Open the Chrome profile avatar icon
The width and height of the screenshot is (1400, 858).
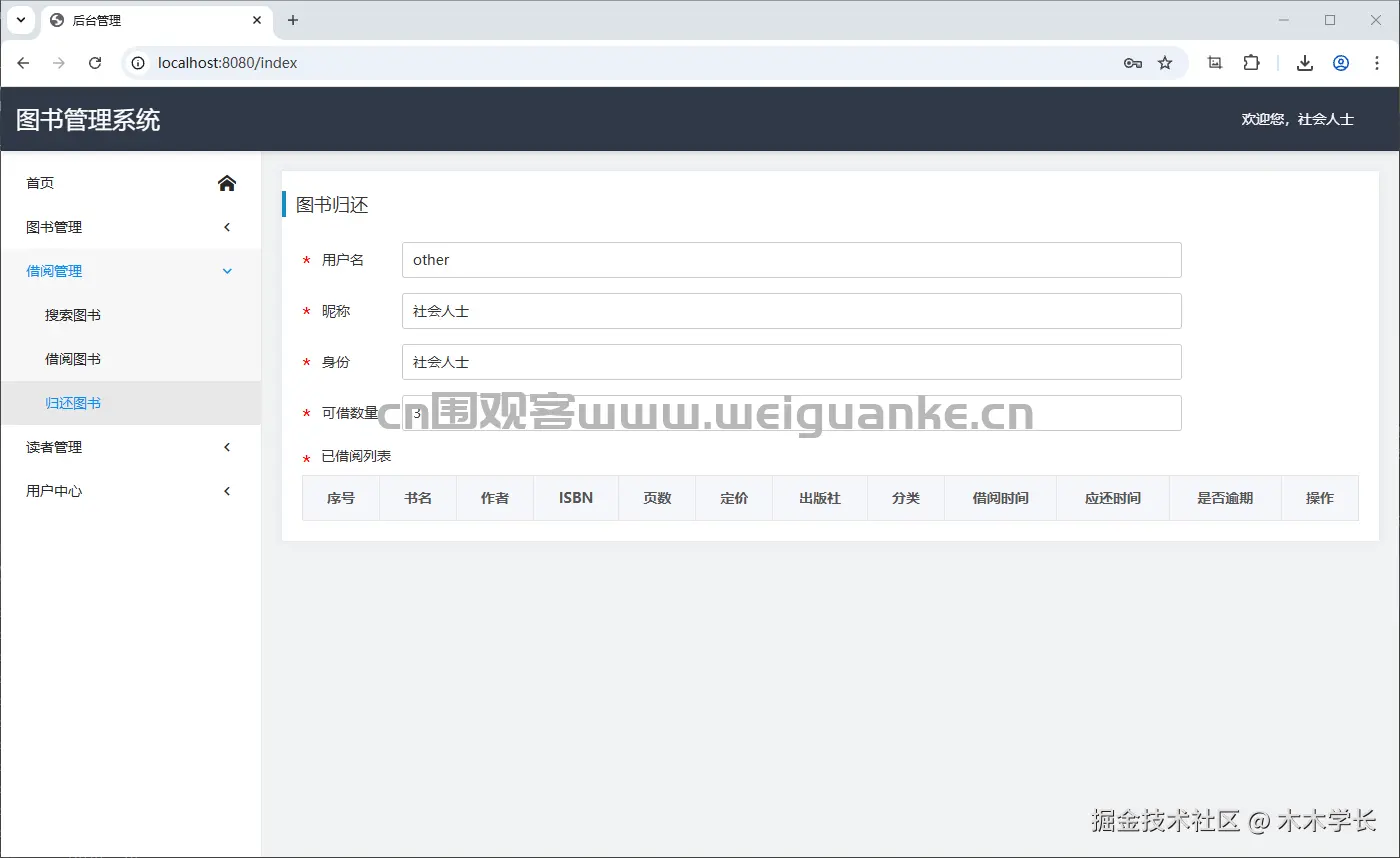(1341, 63)
